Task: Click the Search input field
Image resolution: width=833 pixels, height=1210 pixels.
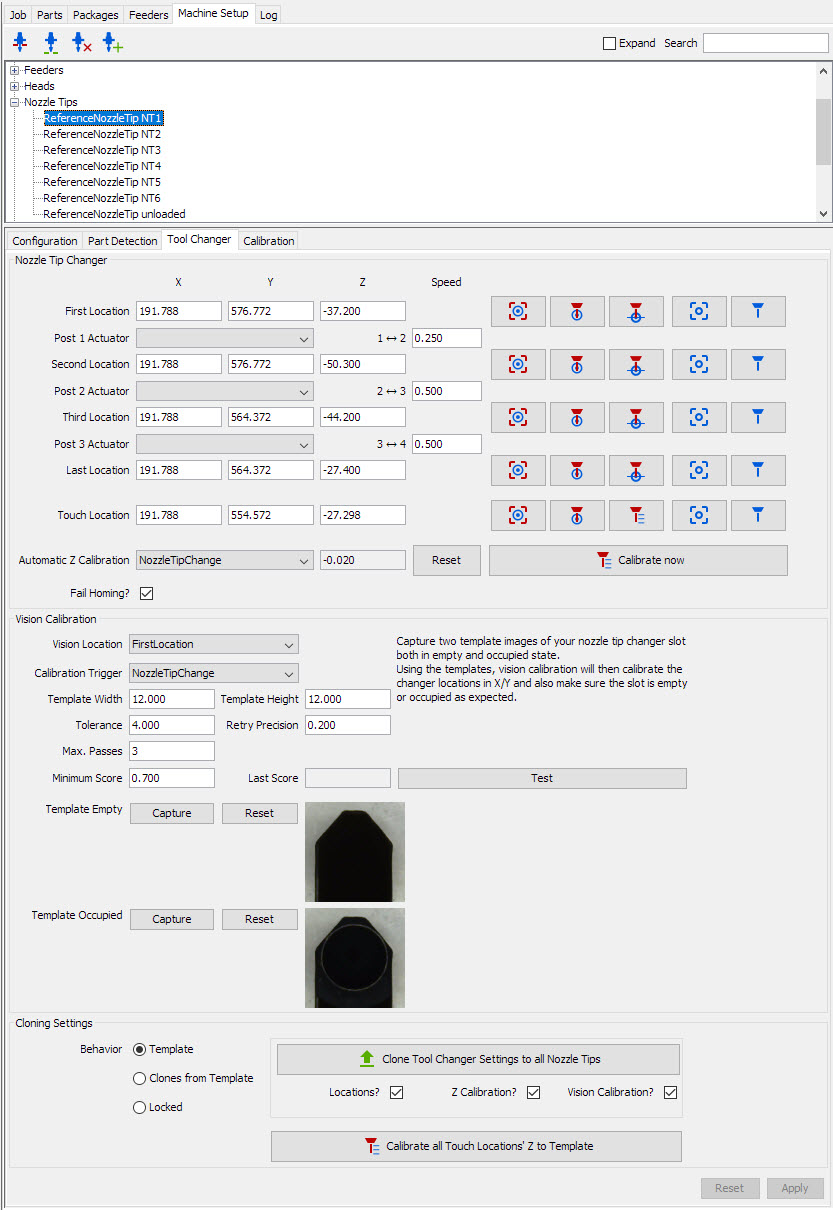Action: [764, 43]
